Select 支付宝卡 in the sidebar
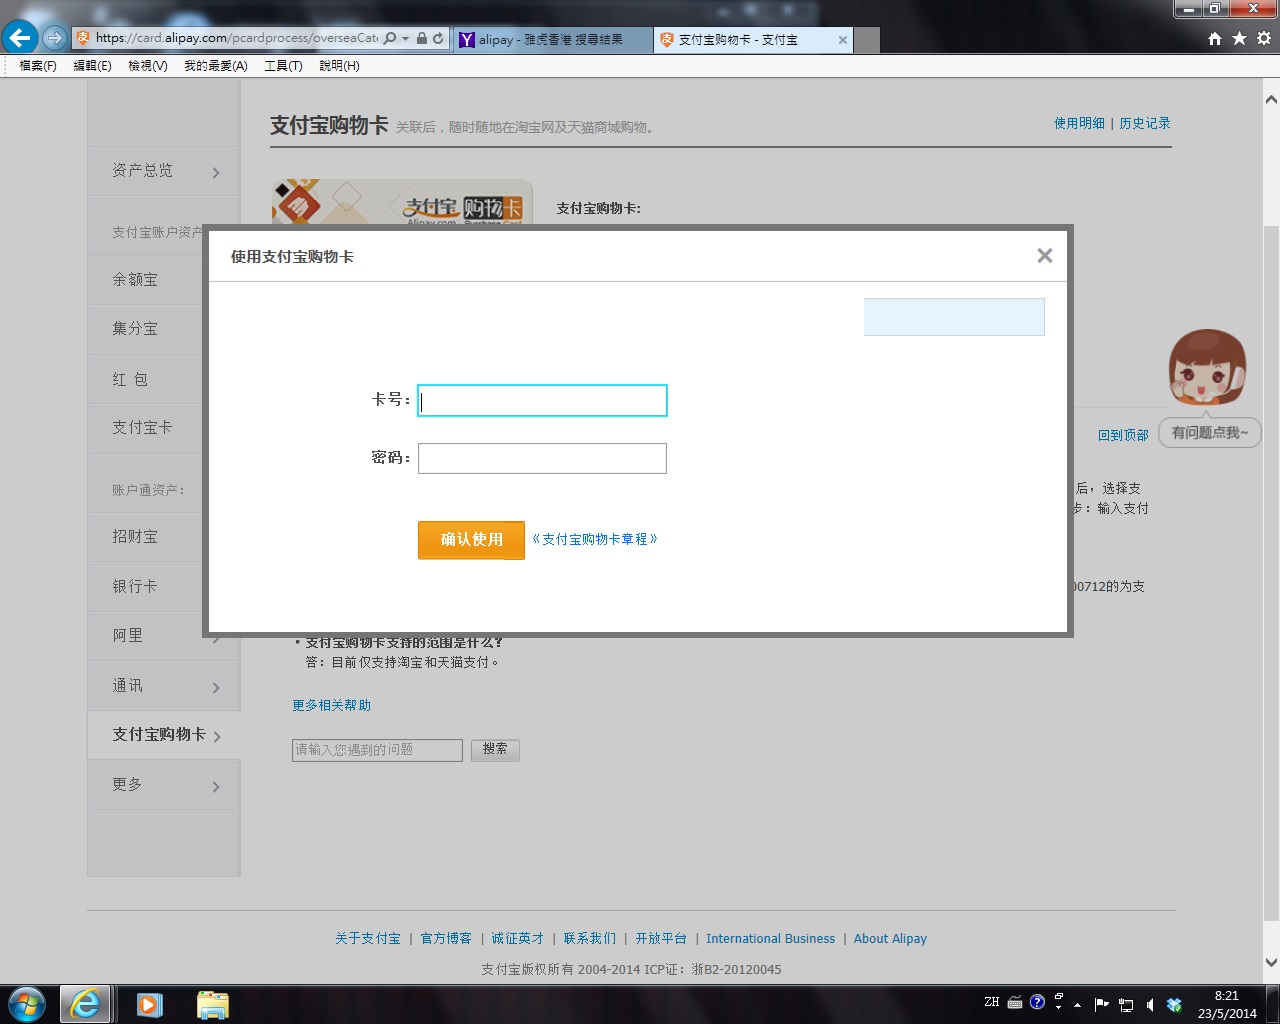Viewport: 1280px width, 1024px height. pos(142,428)
